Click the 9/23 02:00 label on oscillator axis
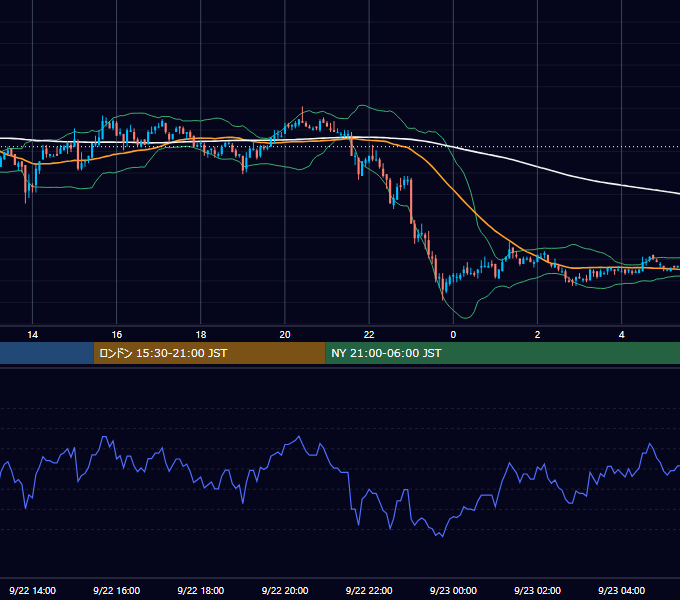 537,590
